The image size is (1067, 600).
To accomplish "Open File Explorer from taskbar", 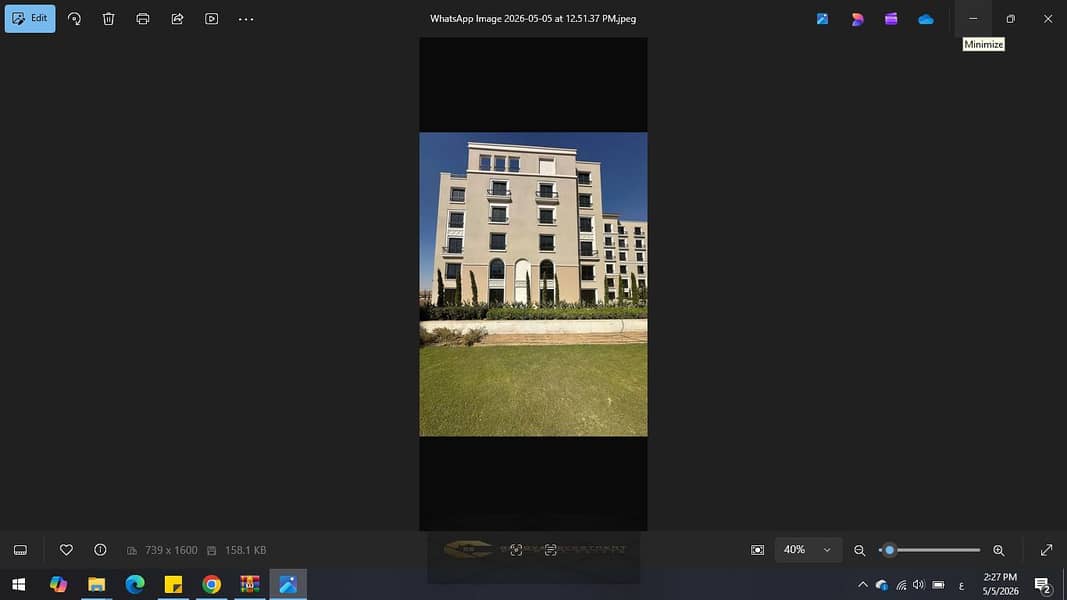I will click(x=97, y=584).
